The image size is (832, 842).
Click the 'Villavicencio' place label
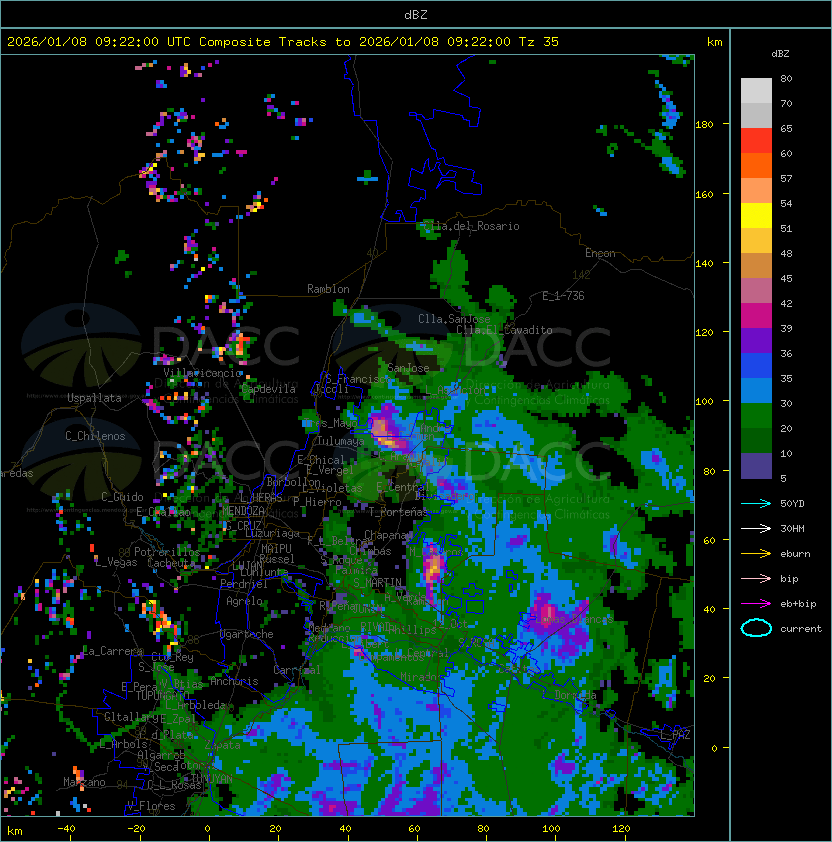click(202, 373)
